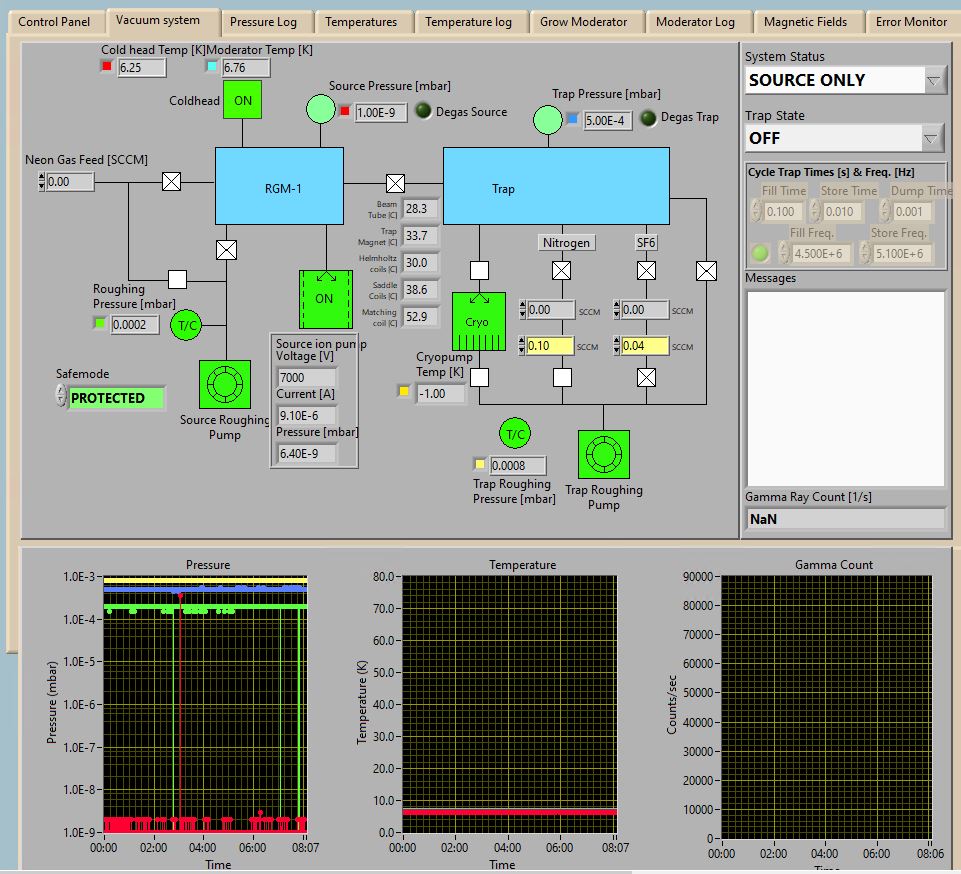
Task: Toggle the Degas Source indicator
Action: coord(423,112)
